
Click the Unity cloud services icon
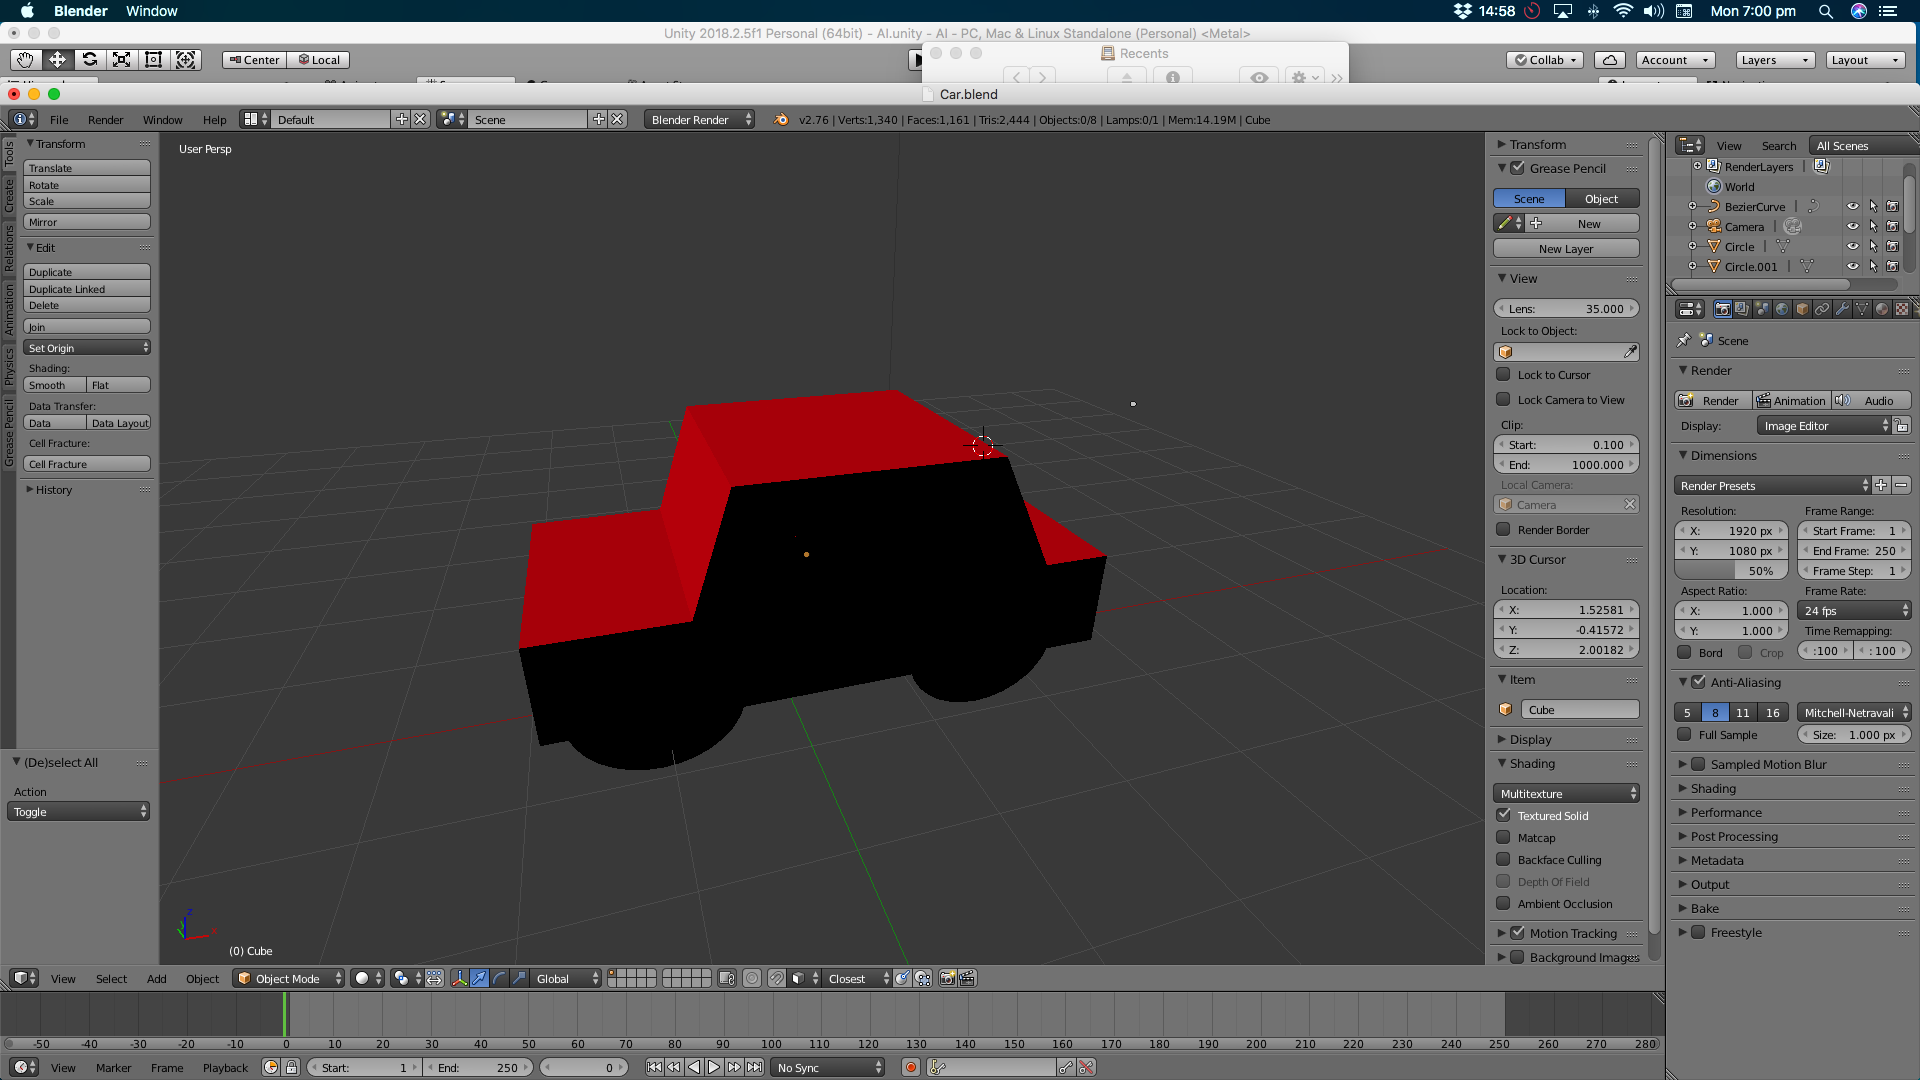pos(1609,60)
